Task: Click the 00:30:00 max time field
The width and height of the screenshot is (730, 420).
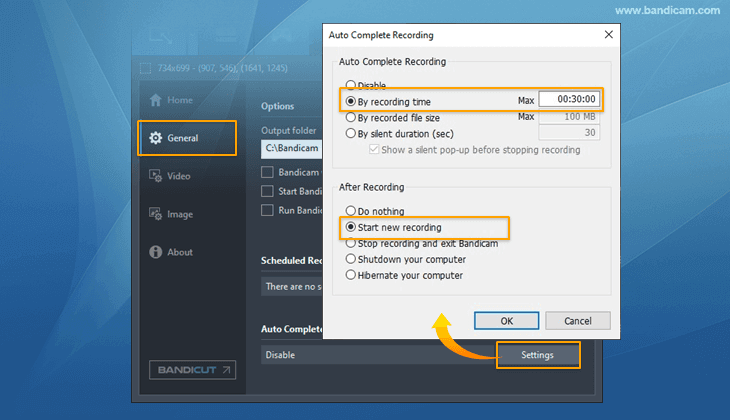Action: [x=569, y=99]
